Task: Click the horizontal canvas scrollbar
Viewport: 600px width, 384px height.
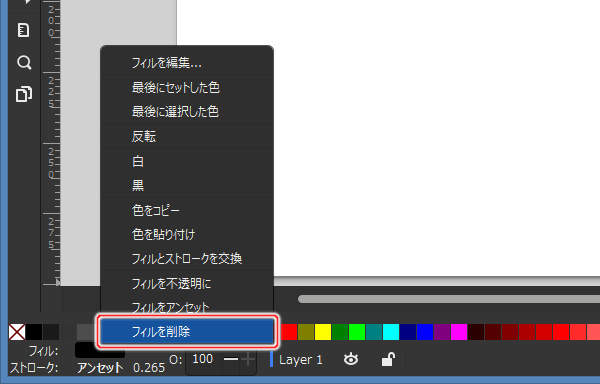Action: [448, 299]
